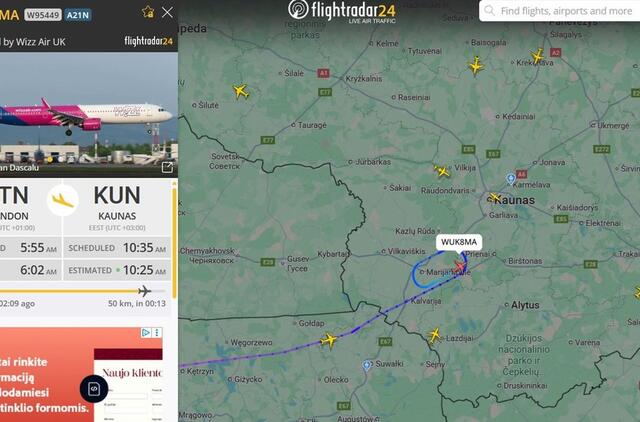The width and height of the screenshot is (640, 422).
Task: Select yellow plane near Šilutė
Action: [241, 91]
